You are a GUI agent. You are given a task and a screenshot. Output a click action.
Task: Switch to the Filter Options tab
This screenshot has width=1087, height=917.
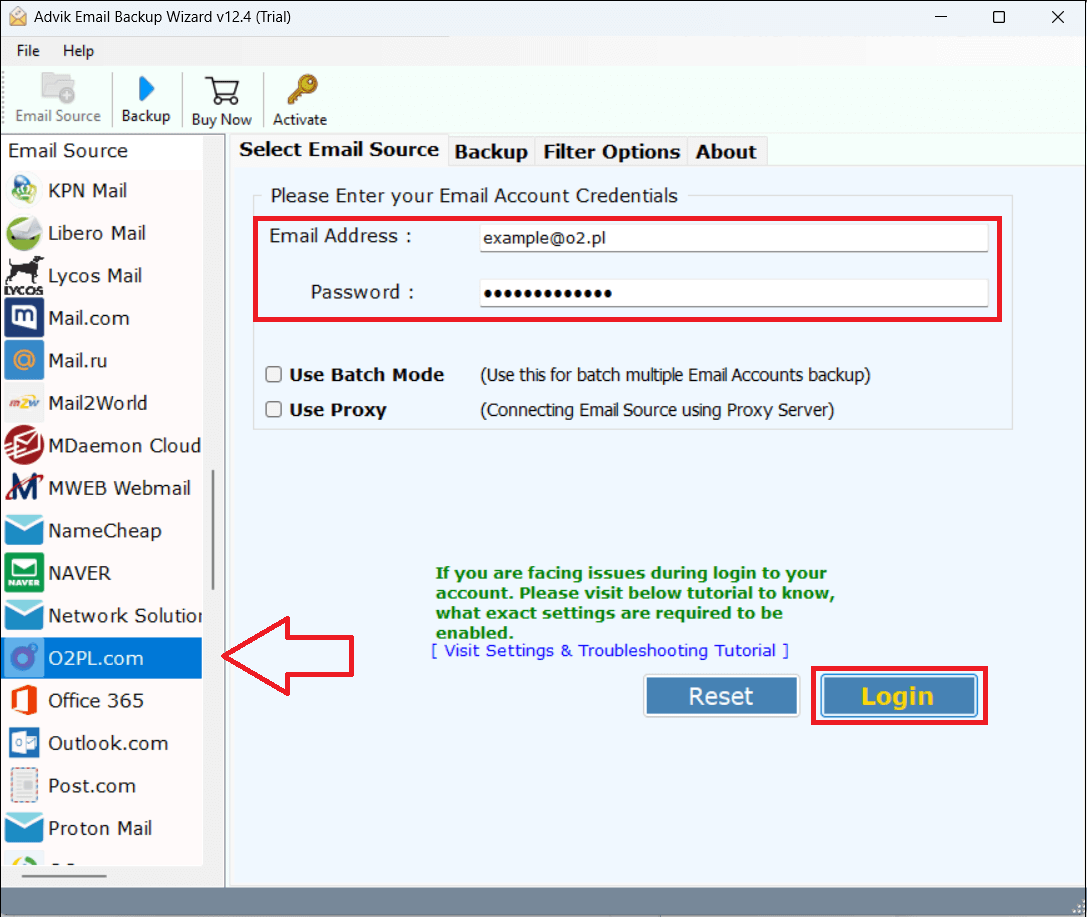coord(611,152)
